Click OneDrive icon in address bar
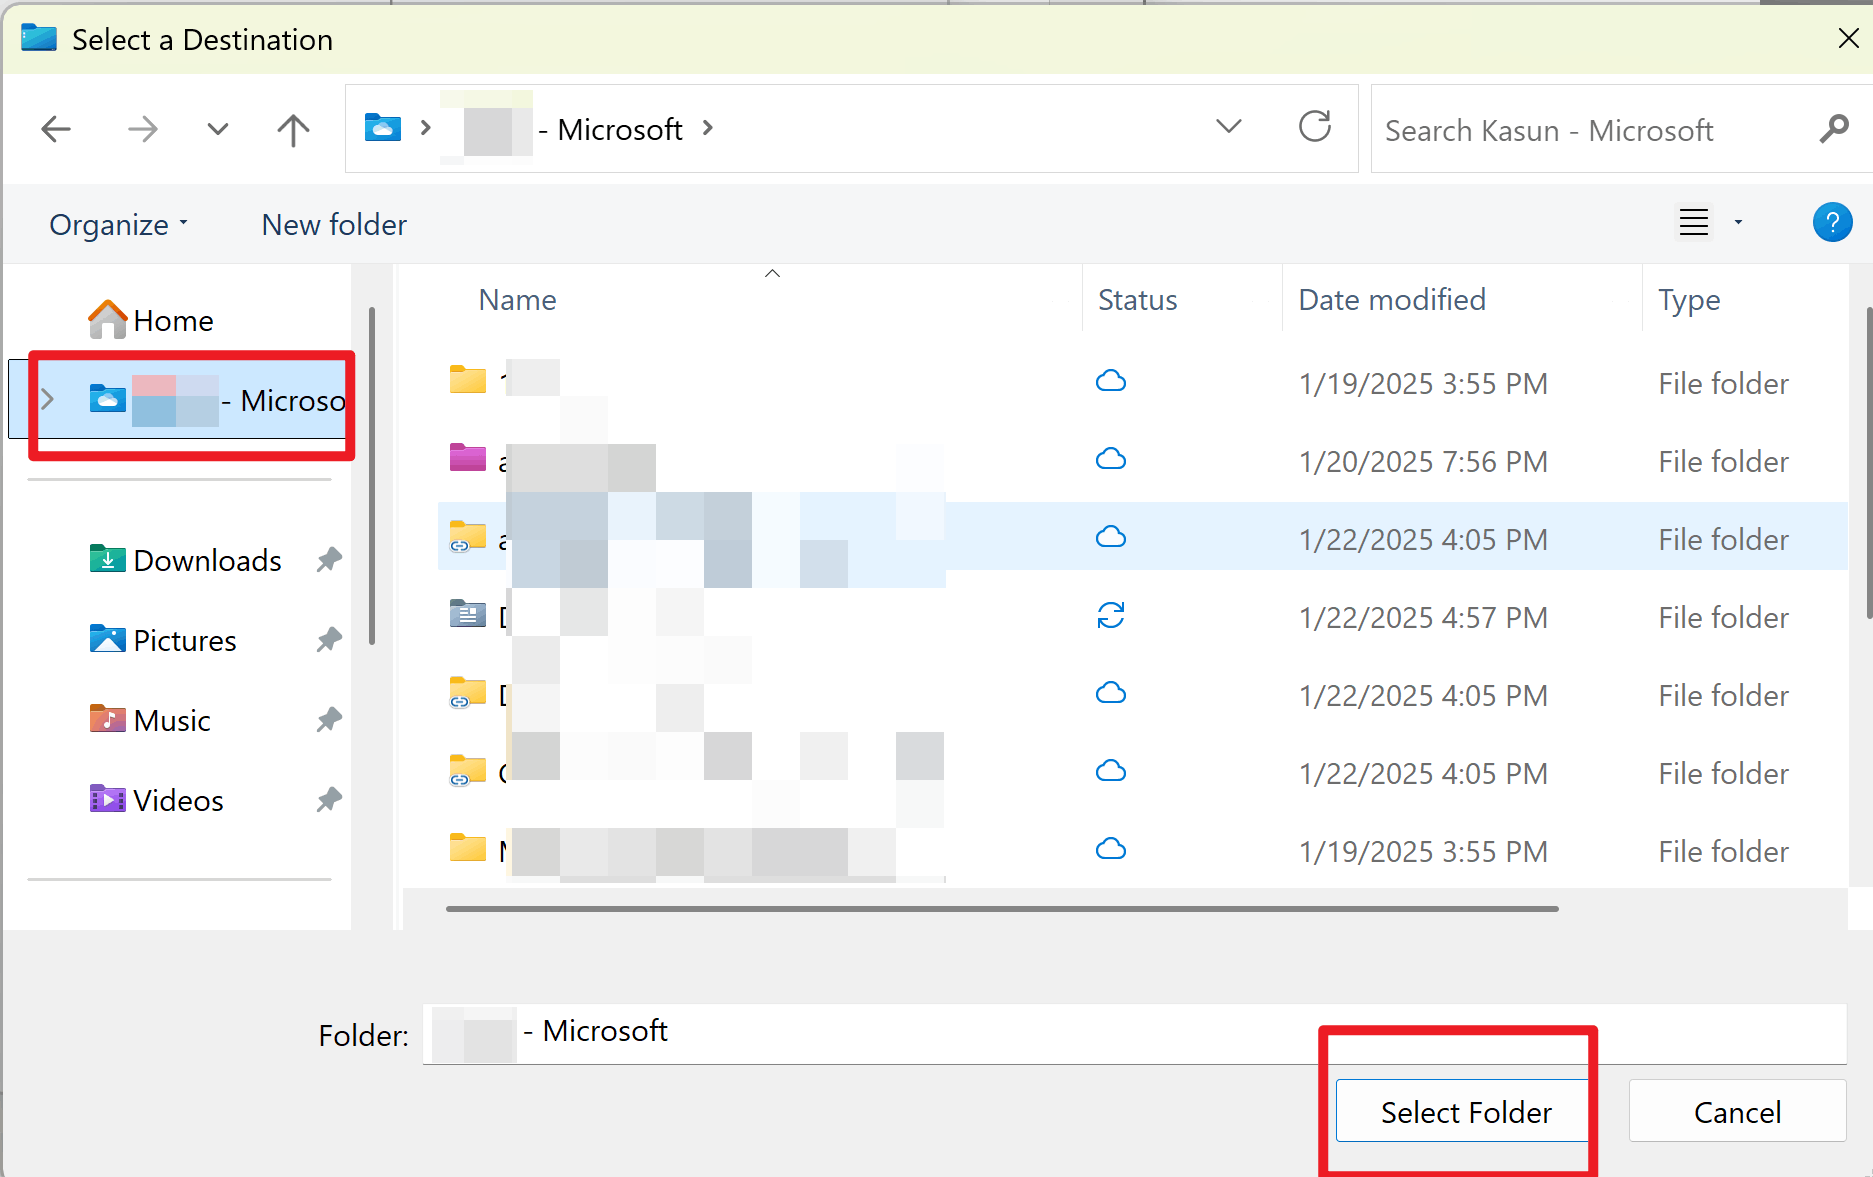 tap(383, 128)
